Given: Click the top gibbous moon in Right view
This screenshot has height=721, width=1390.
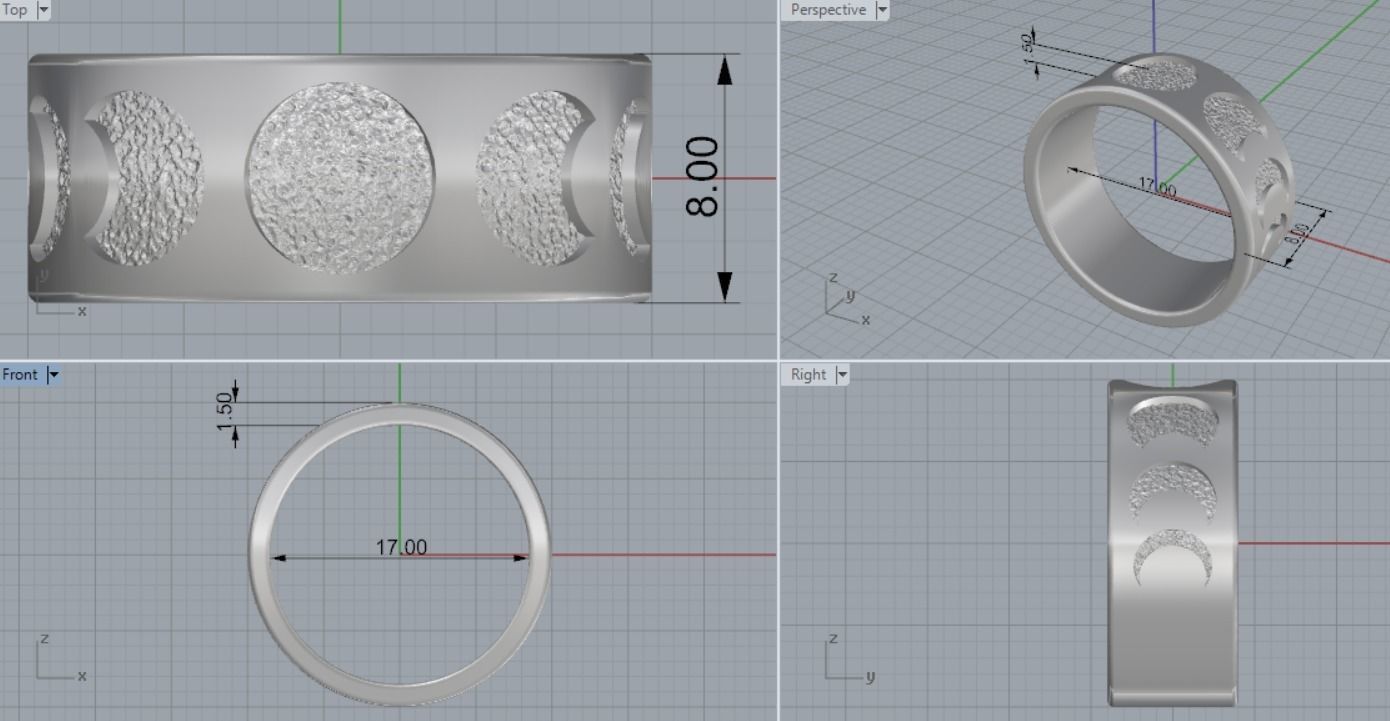Looking at the screenshot, I should (x=1171, y=421).
